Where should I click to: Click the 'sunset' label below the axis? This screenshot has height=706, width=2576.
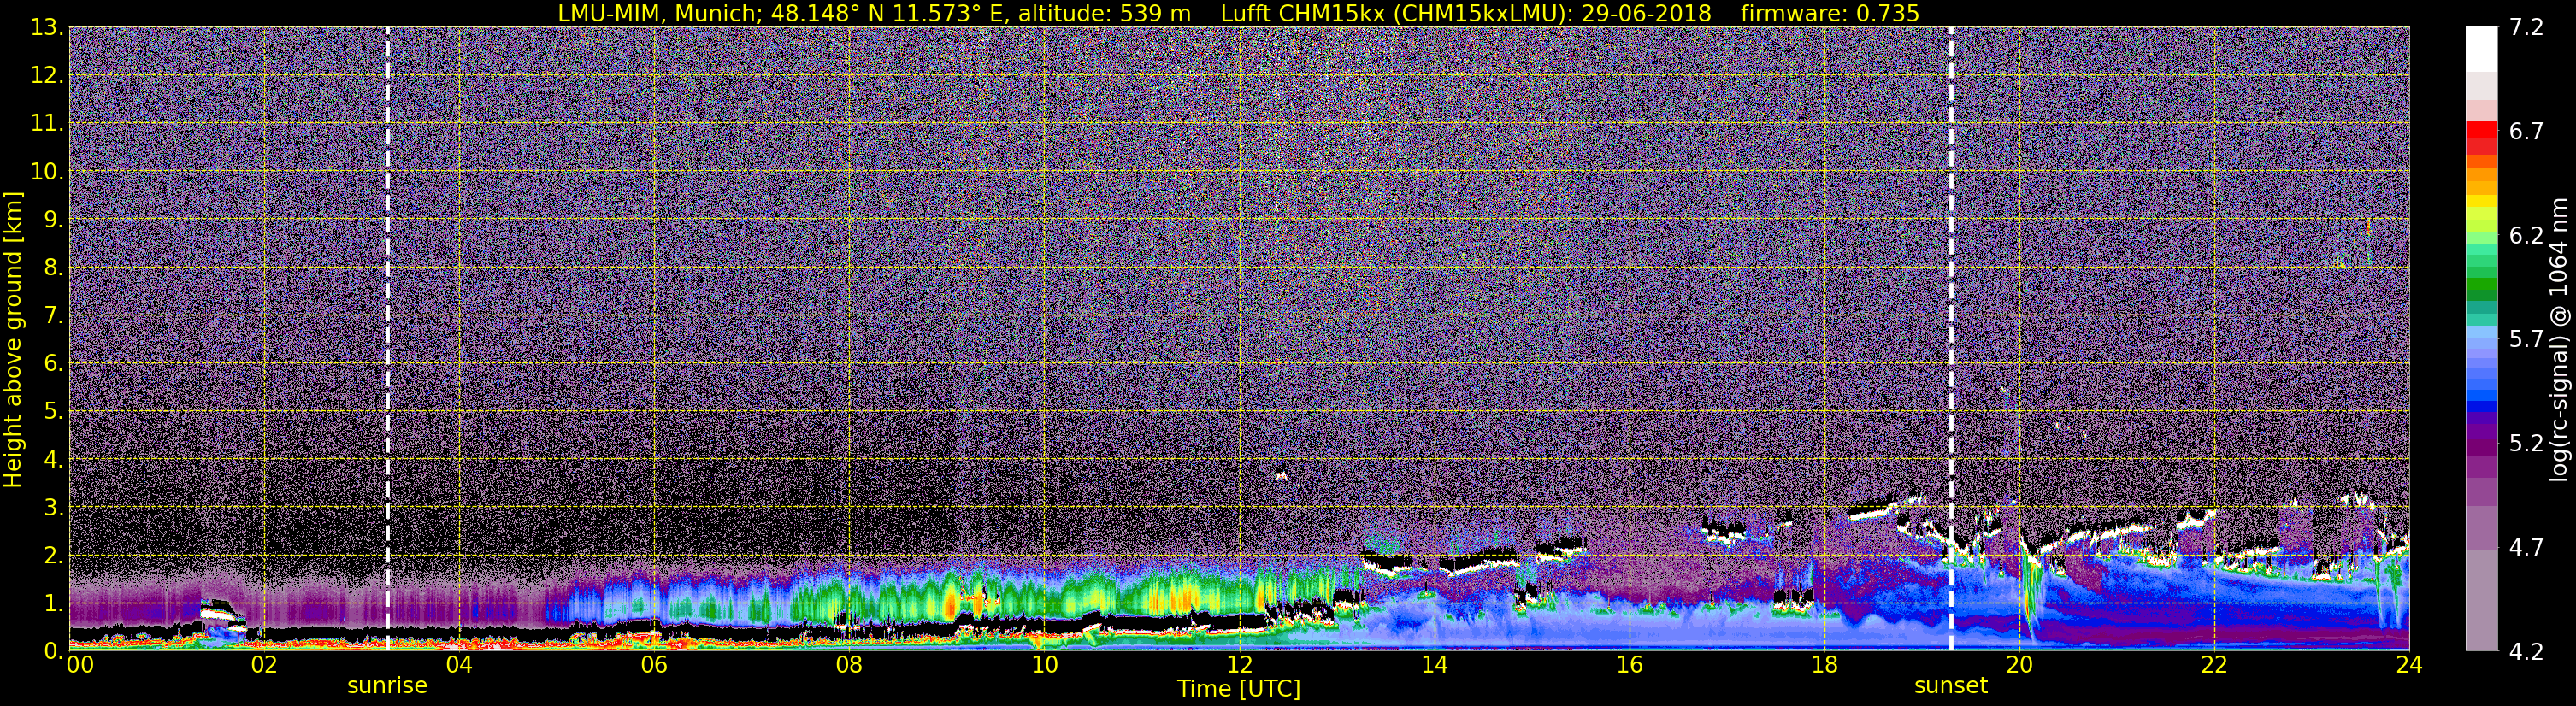1951,686
